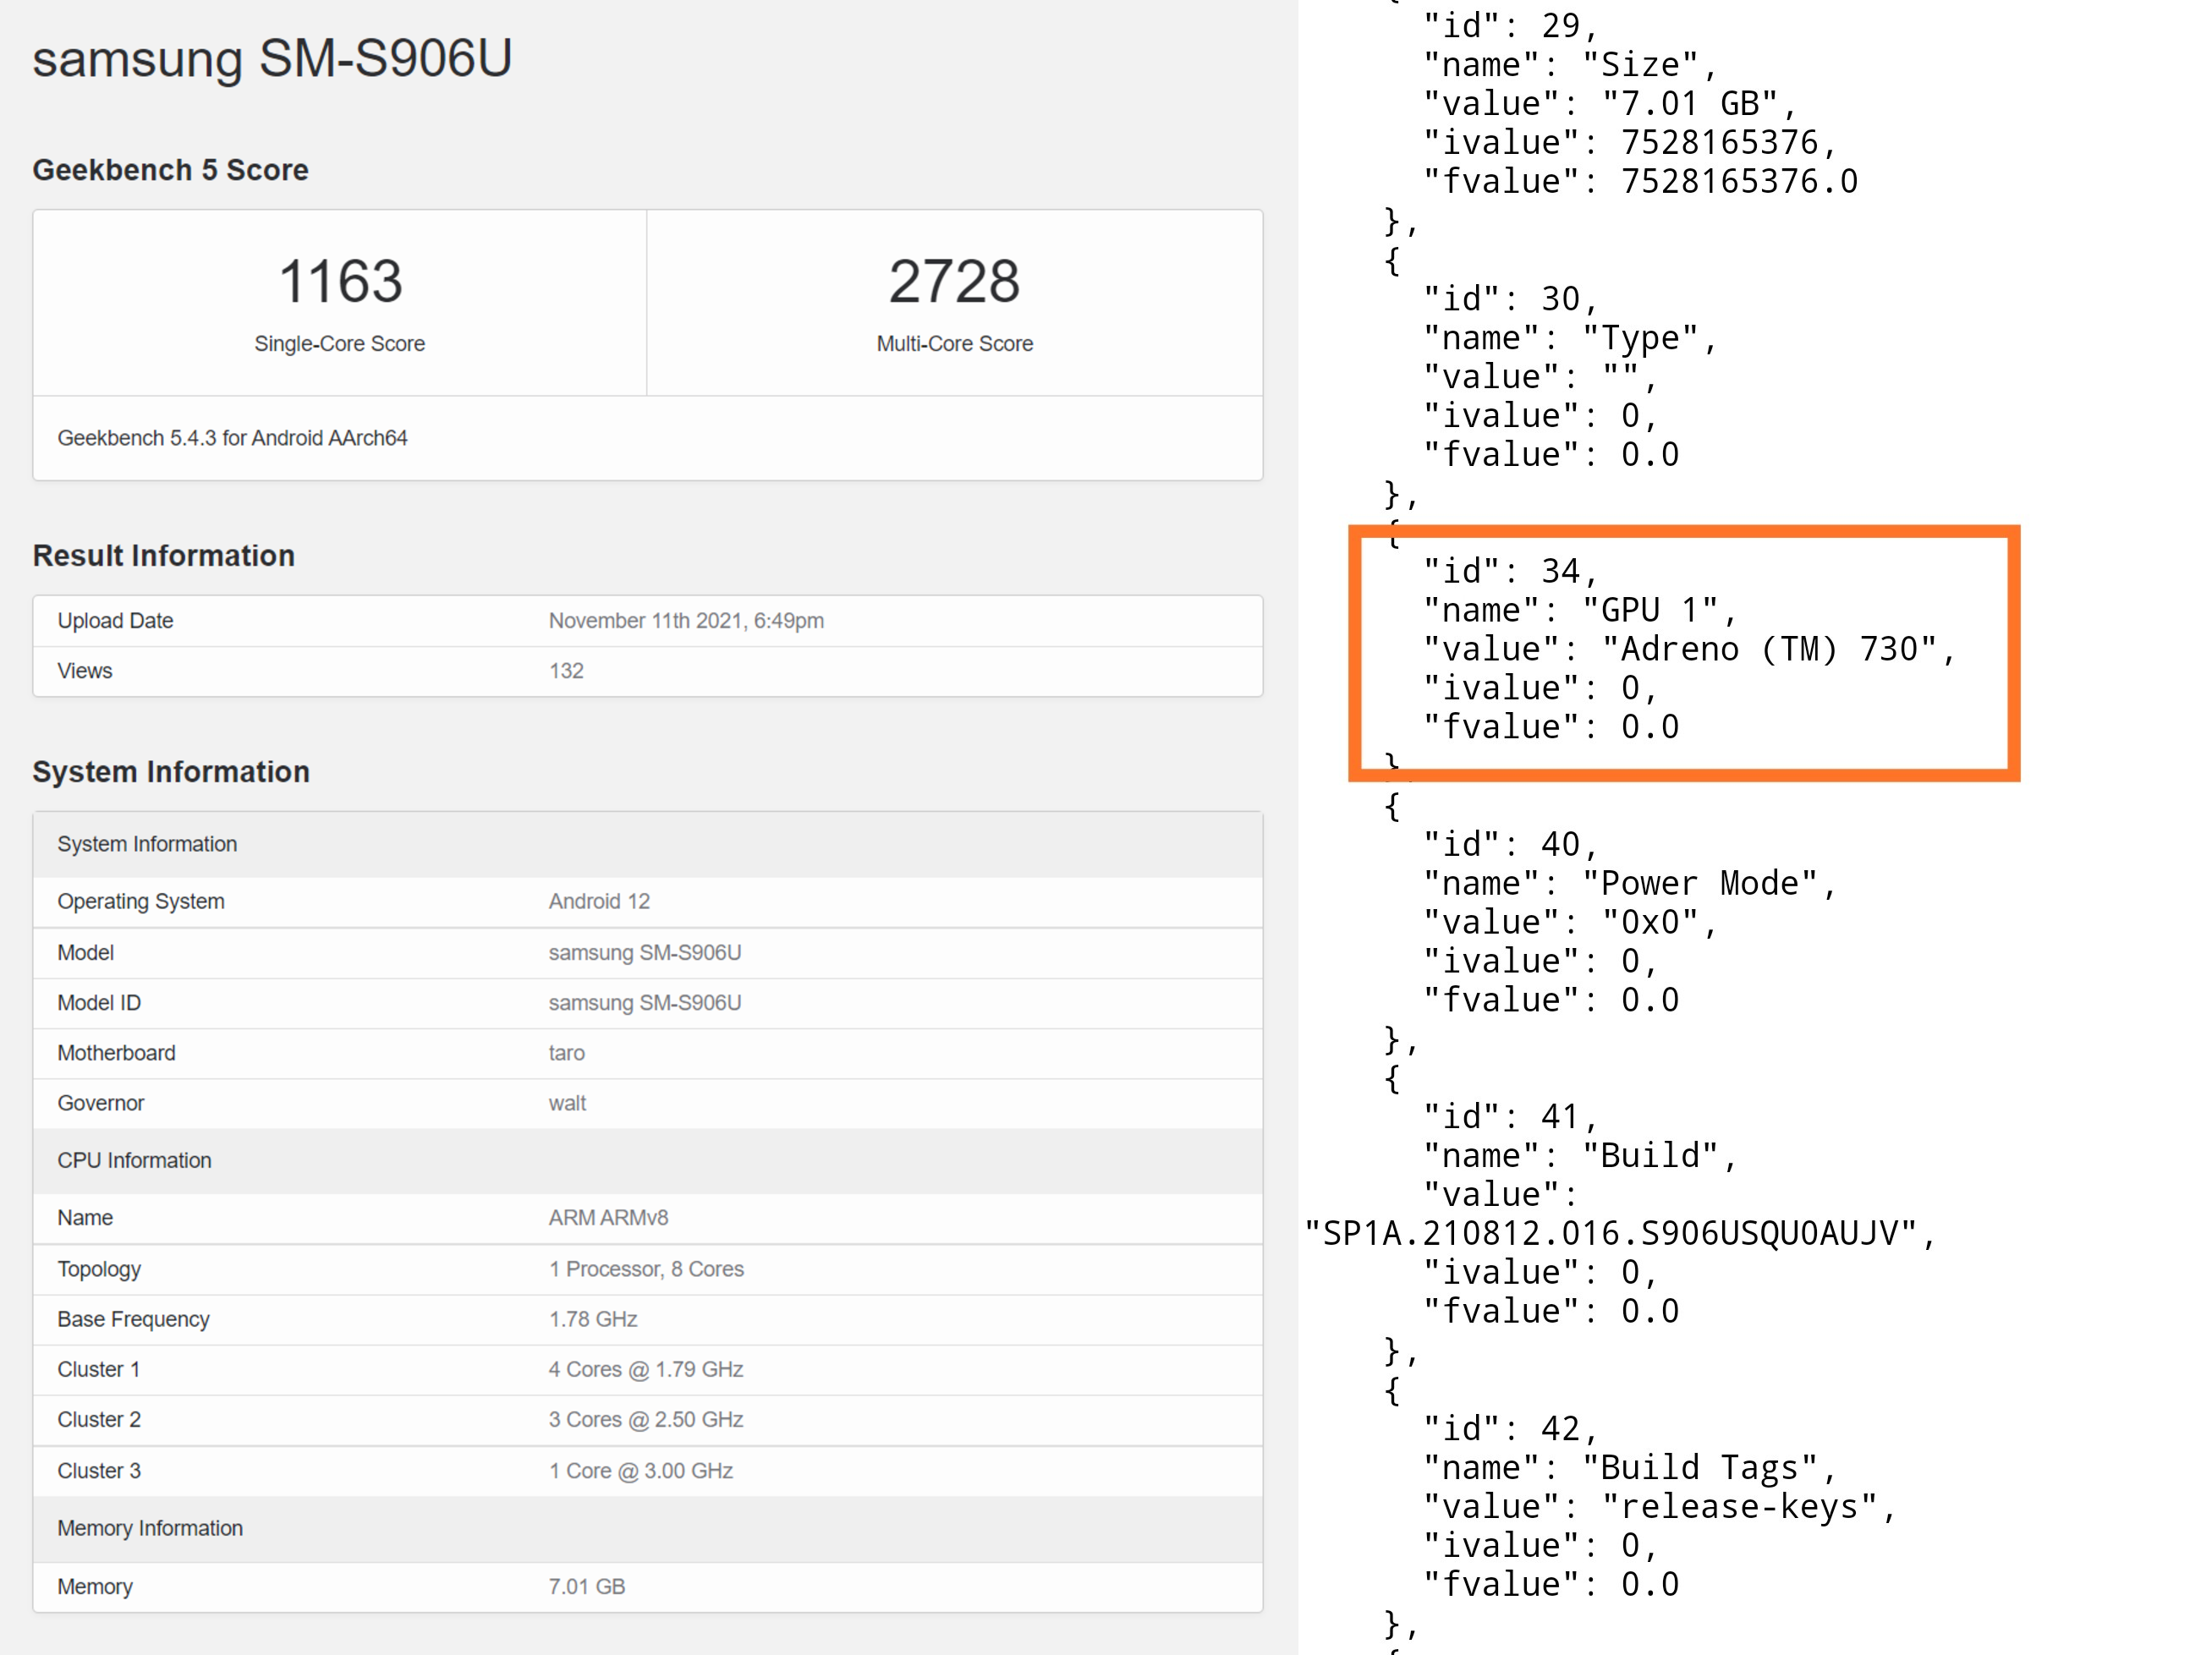Screen dimensions: 2212x1655
Task: Click the Single-Core Score label
Action: coord(340,344)
